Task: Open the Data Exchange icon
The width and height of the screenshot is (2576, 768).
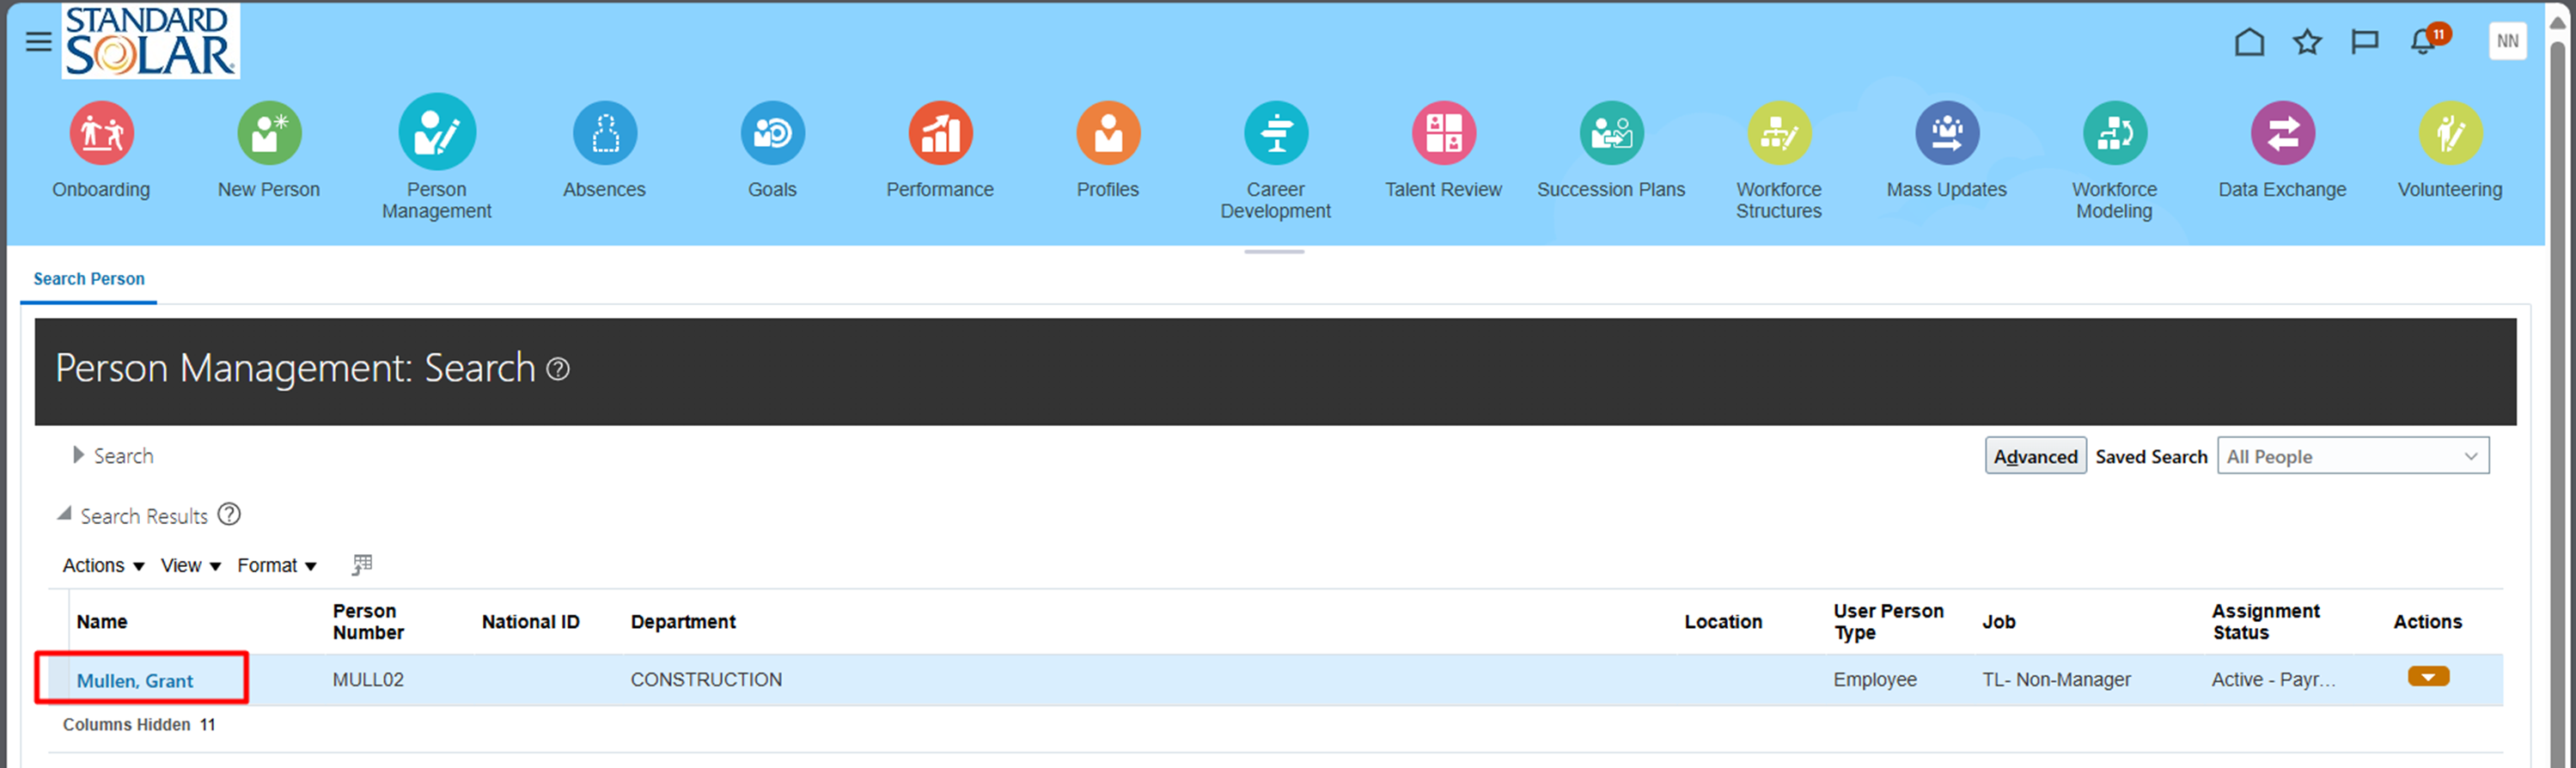Action: (x=2283, y=133)
